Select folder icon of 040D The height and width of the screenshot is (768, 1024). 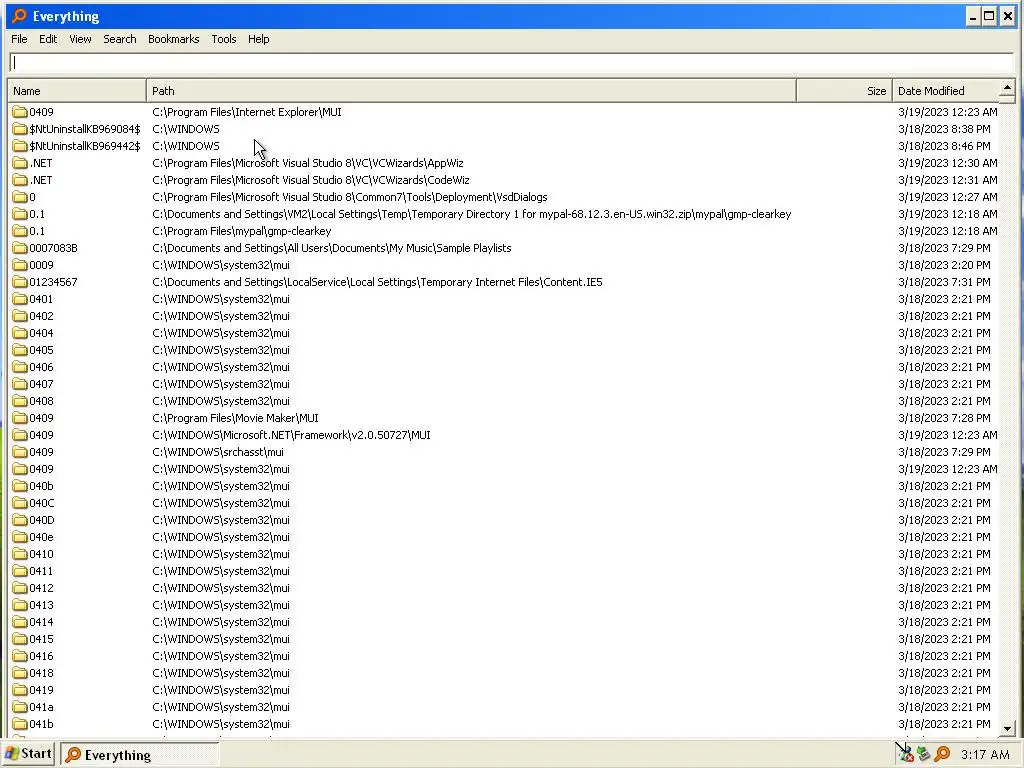(x=20, y=519)
